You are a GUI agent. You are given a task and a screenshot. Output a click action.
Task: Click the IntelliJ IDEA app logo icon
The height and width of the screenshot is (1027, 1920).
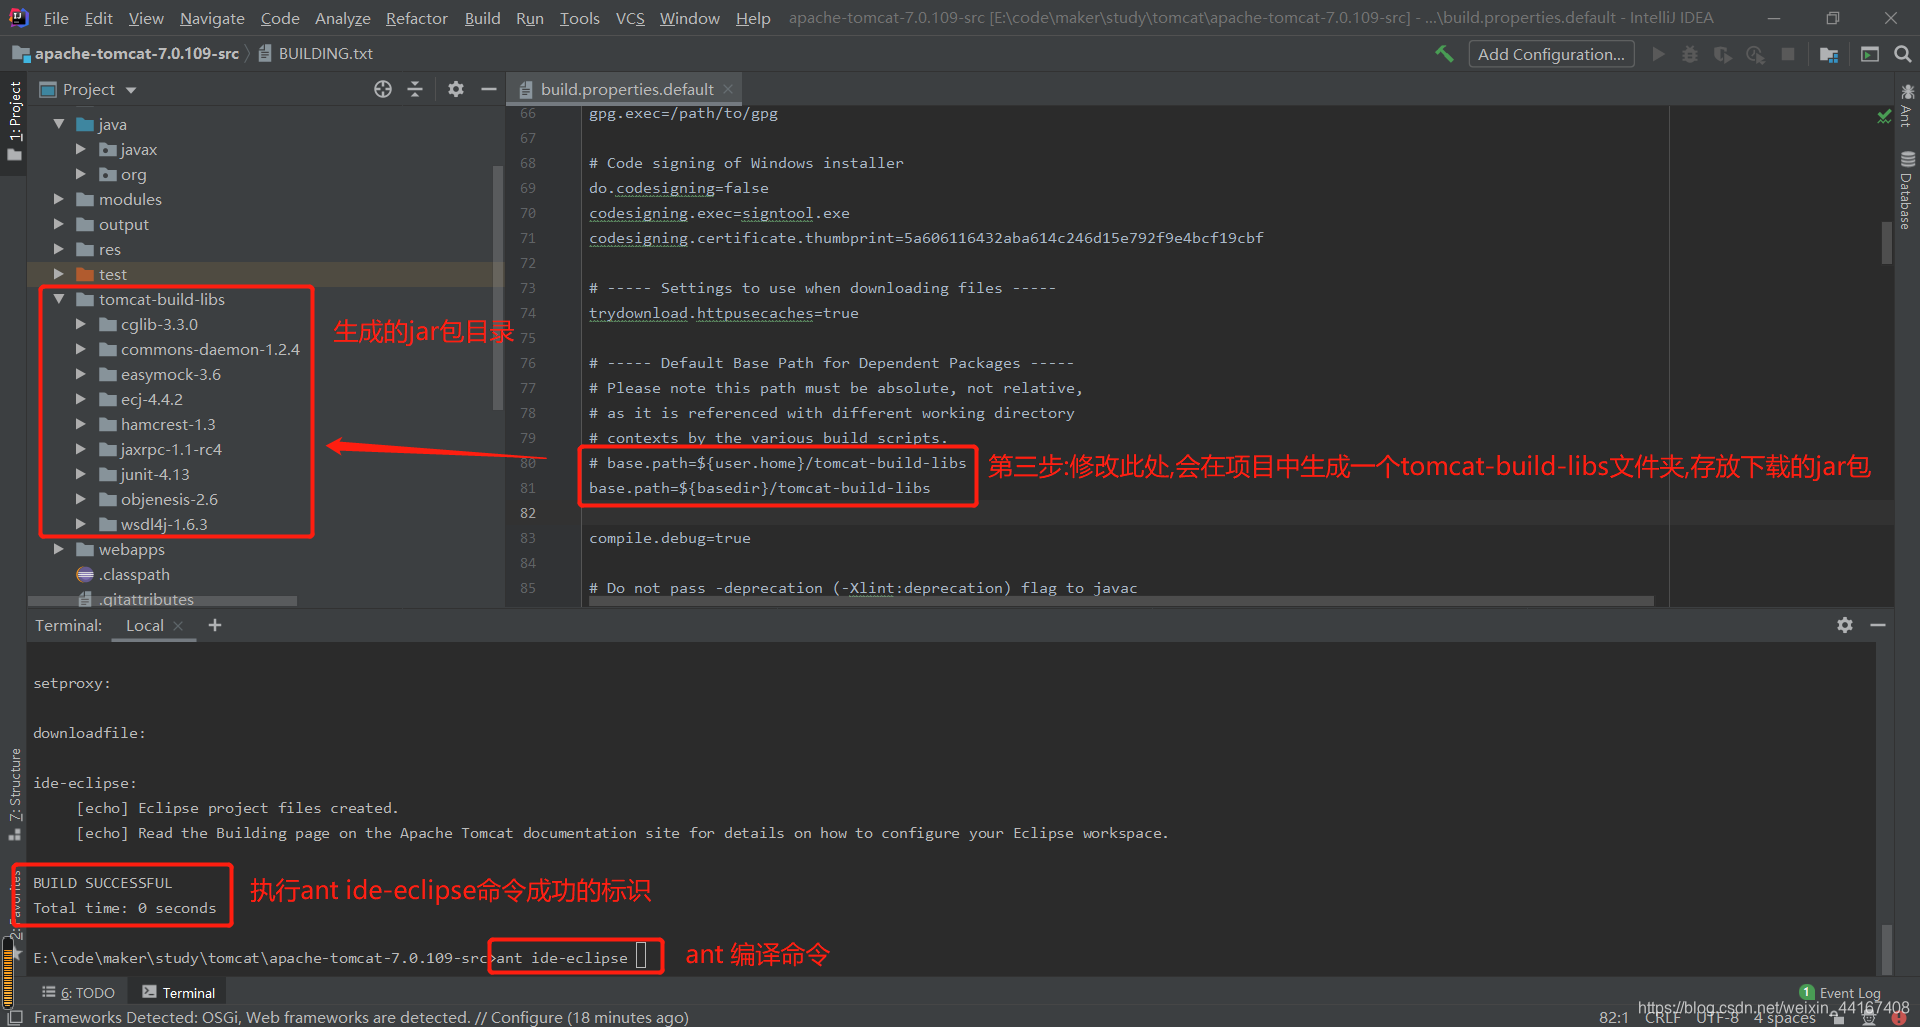pos(18,17)
